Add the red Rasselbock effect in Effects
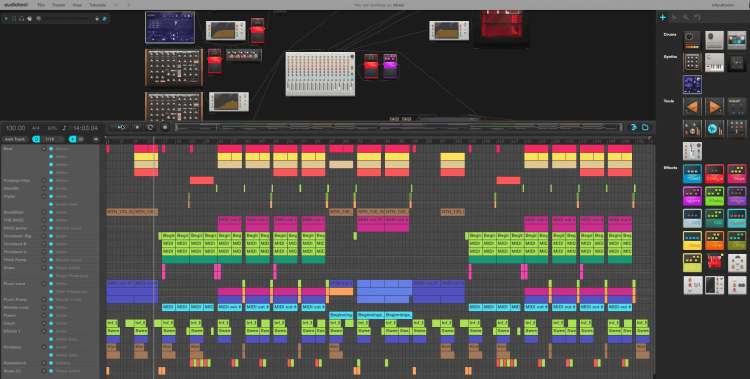This screenshot has height=379, width=750. (x=714, y=263)
